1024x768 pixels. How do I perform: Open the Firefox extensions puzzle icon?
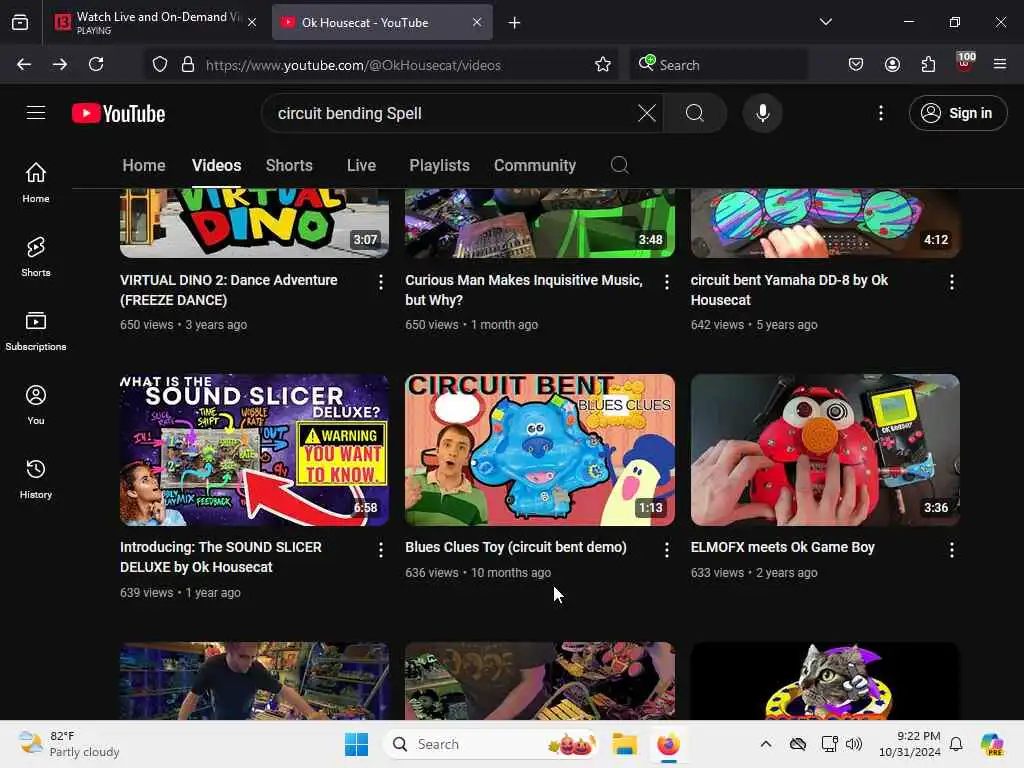[928, 64]
